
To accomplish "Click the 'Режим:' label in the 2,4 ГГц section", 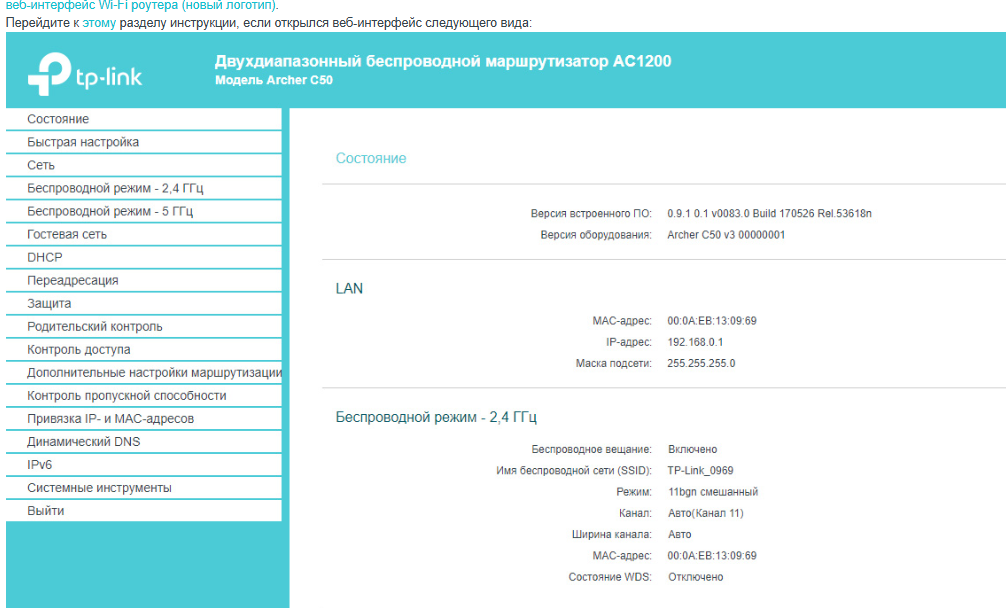I will point(634,492).
